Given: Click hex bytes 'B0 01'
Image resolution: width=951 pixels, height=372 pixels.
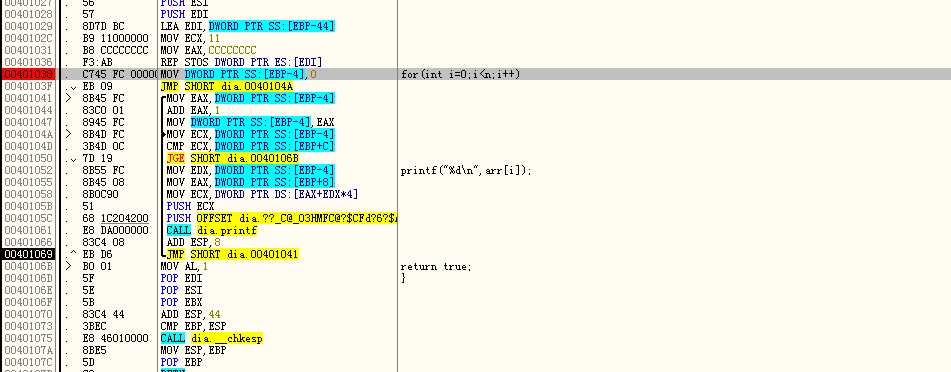Looking at the screenshot, I should tap(97, 266).
